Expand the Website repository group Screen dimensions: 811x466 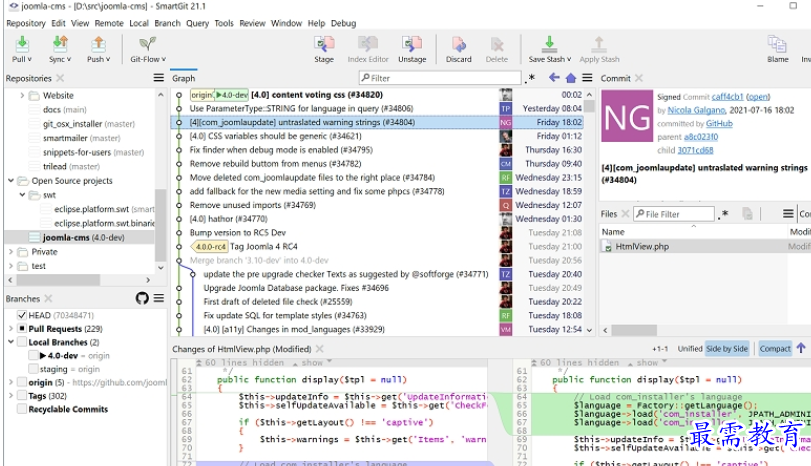[x=22, y=96]
